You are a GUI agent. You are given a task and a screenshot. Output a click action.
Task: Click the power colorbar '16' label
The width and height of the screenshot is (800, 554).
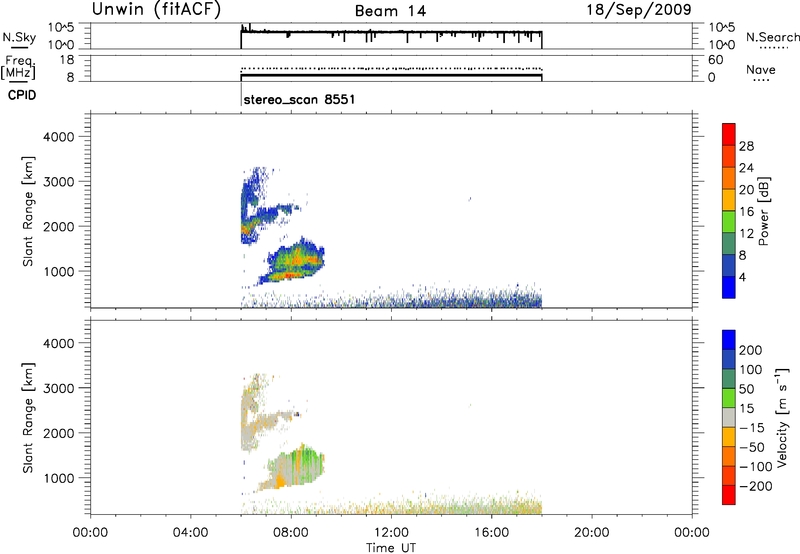tap(746, 212)
